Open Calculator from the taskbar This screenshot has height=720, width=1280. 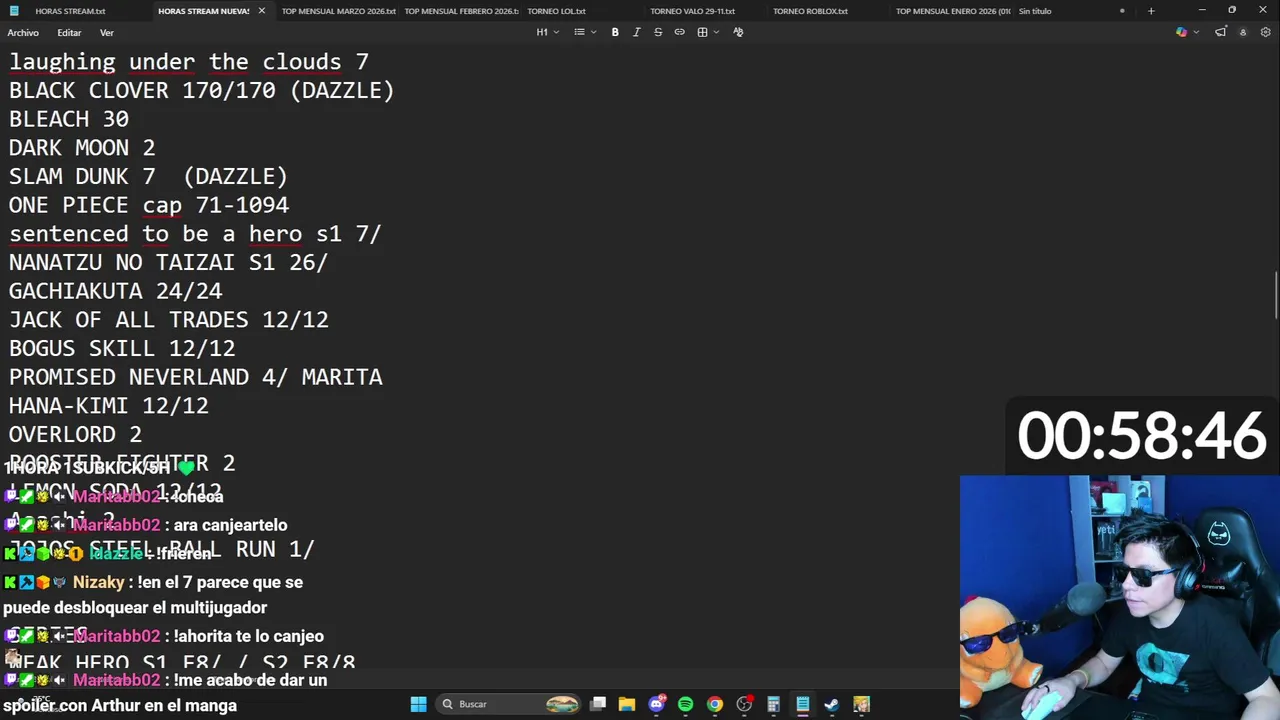(x=773, y=704)
